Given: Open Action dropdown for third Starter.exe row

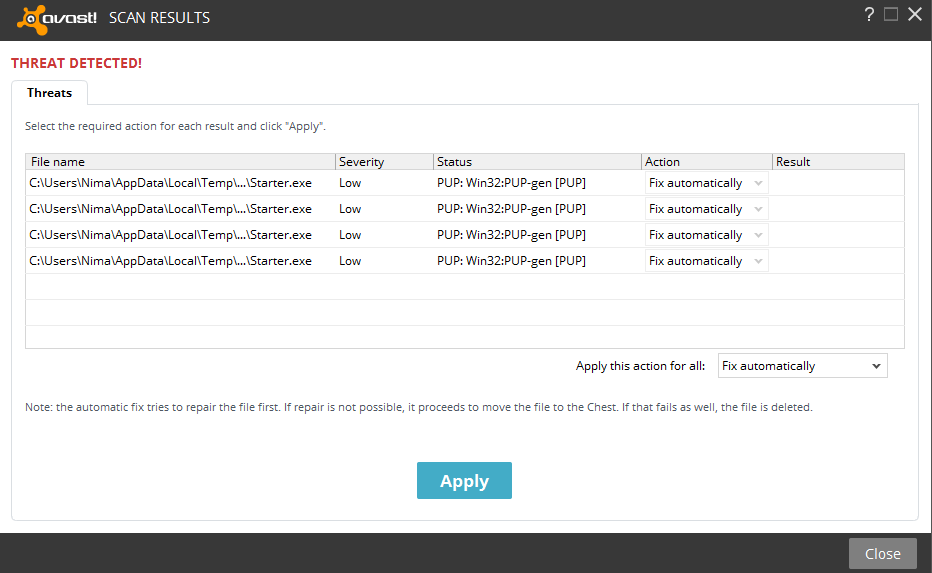Looking at the screenshot, I should pyautogui.click(x=706, y=235).
